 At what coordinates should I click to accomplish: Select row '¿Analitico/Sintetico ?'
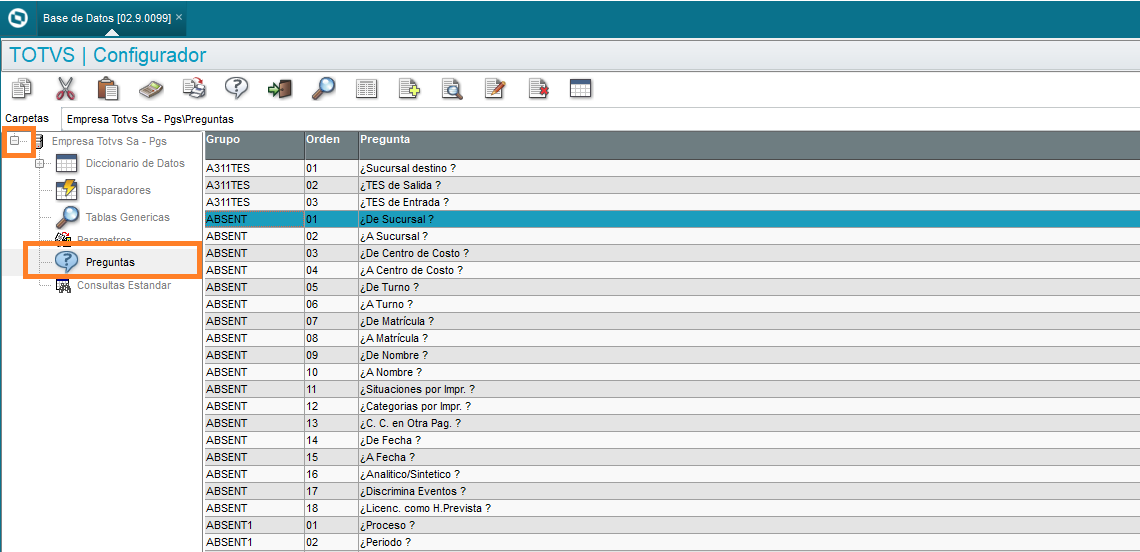tap(672, 473)
